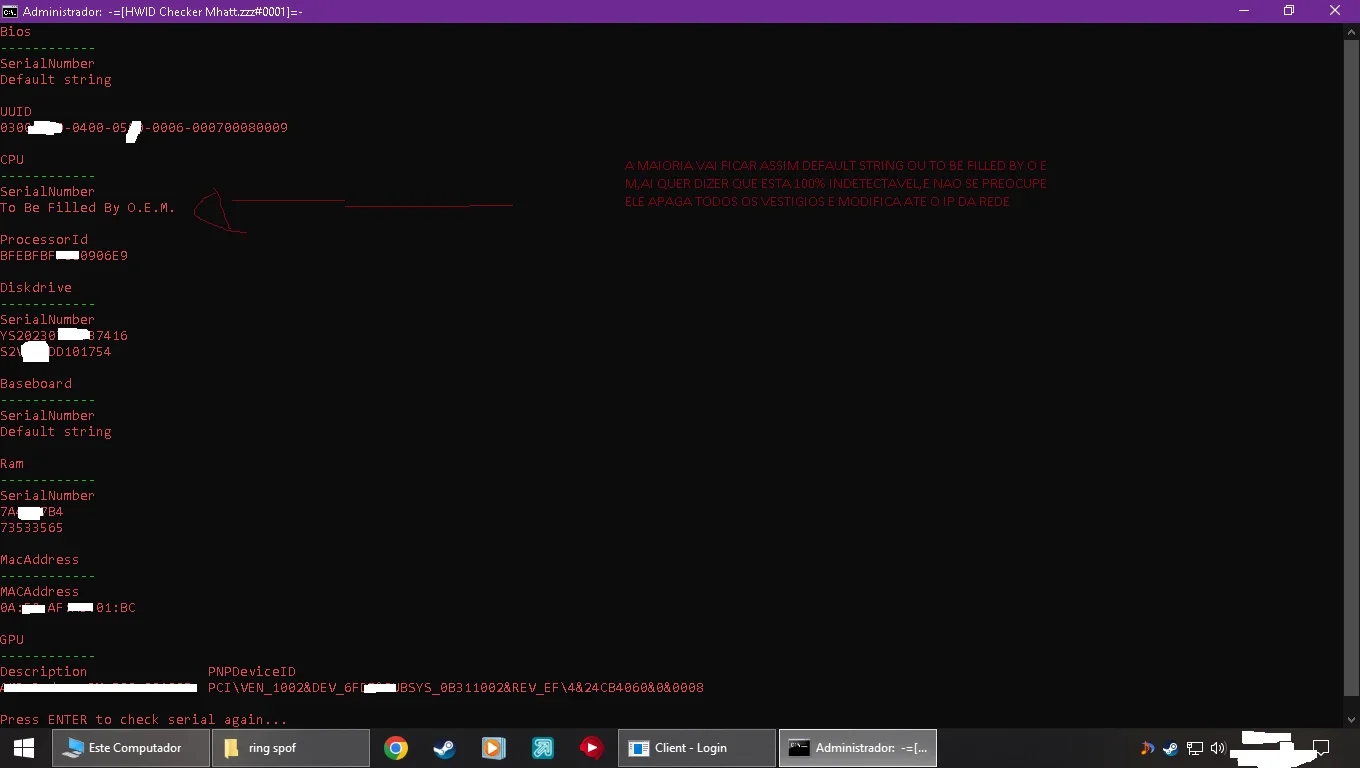Click RAM serial '73533565'

(x=32, y=528)
